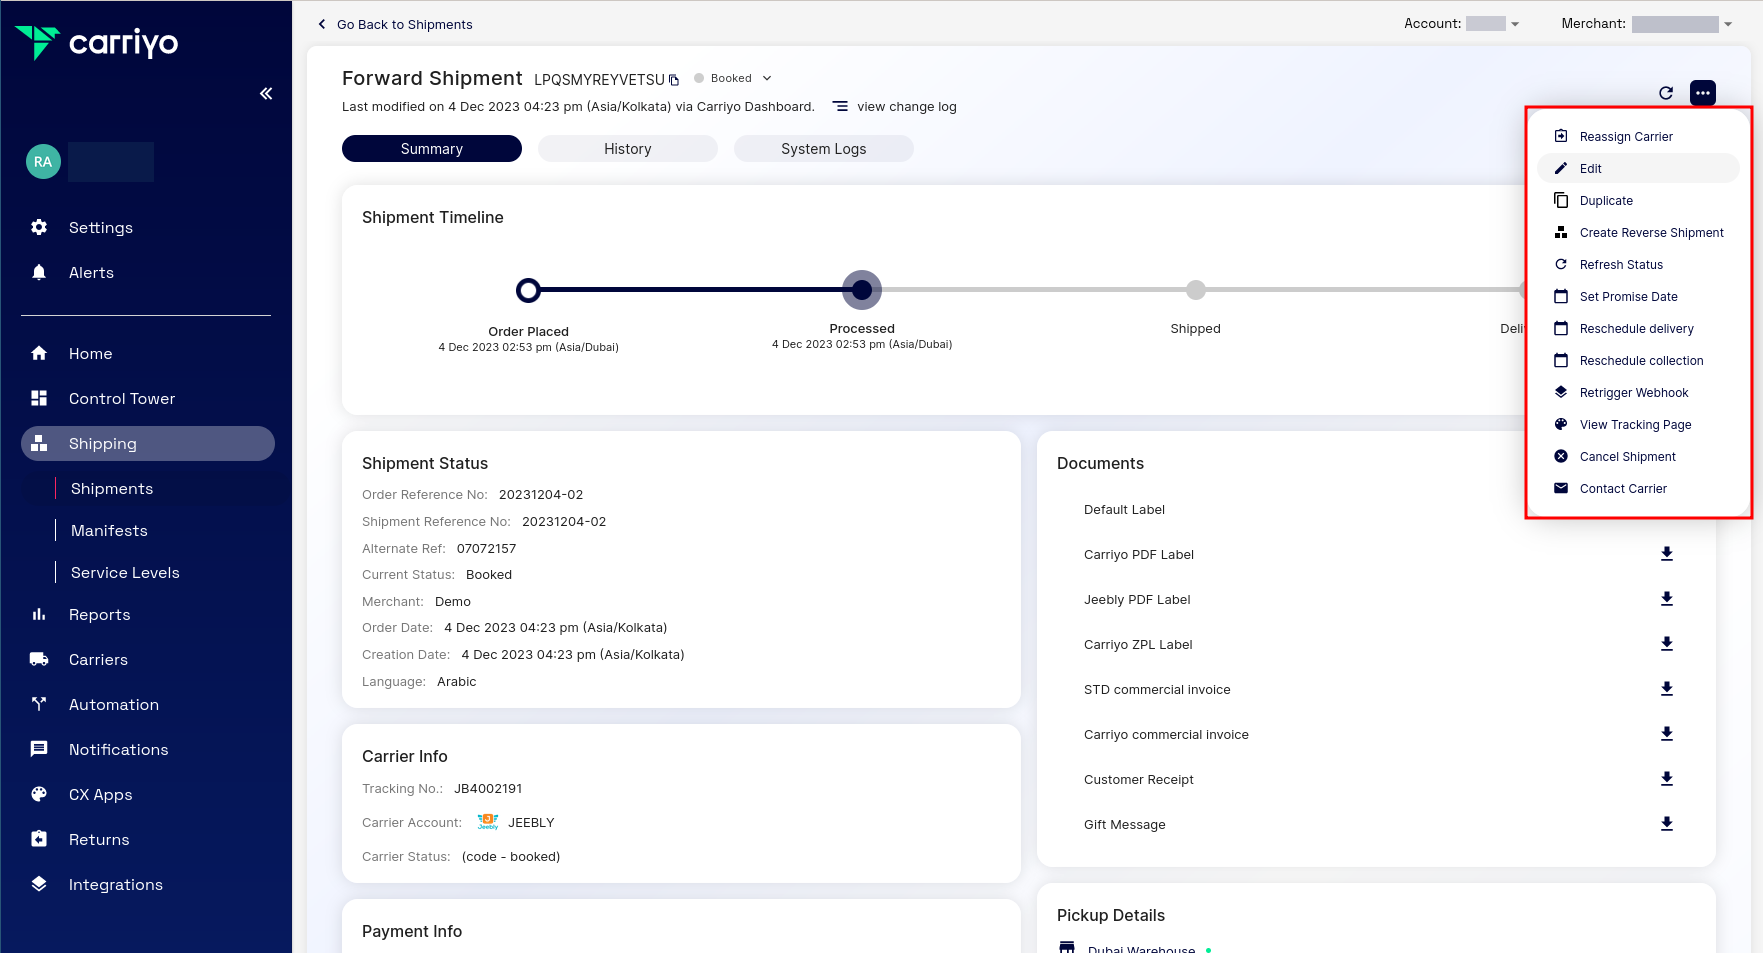Viewport: 1763px width, 953px height.
Task: Open the Shipments sub-item
Action: point(112,488)
